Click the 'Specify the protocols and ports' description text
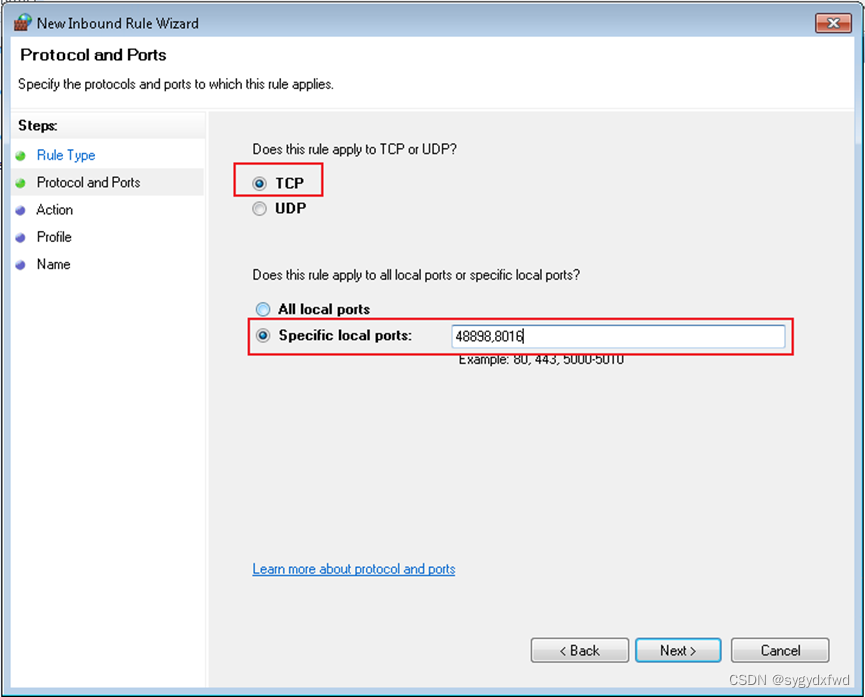 (176, 84)
